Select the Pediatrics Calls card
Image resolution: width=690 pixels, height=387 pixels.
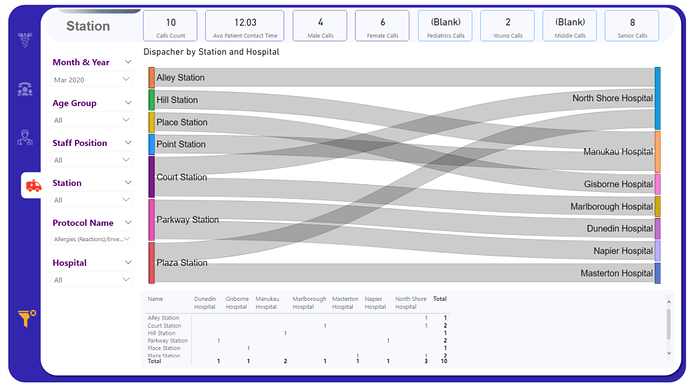point(445,26)
